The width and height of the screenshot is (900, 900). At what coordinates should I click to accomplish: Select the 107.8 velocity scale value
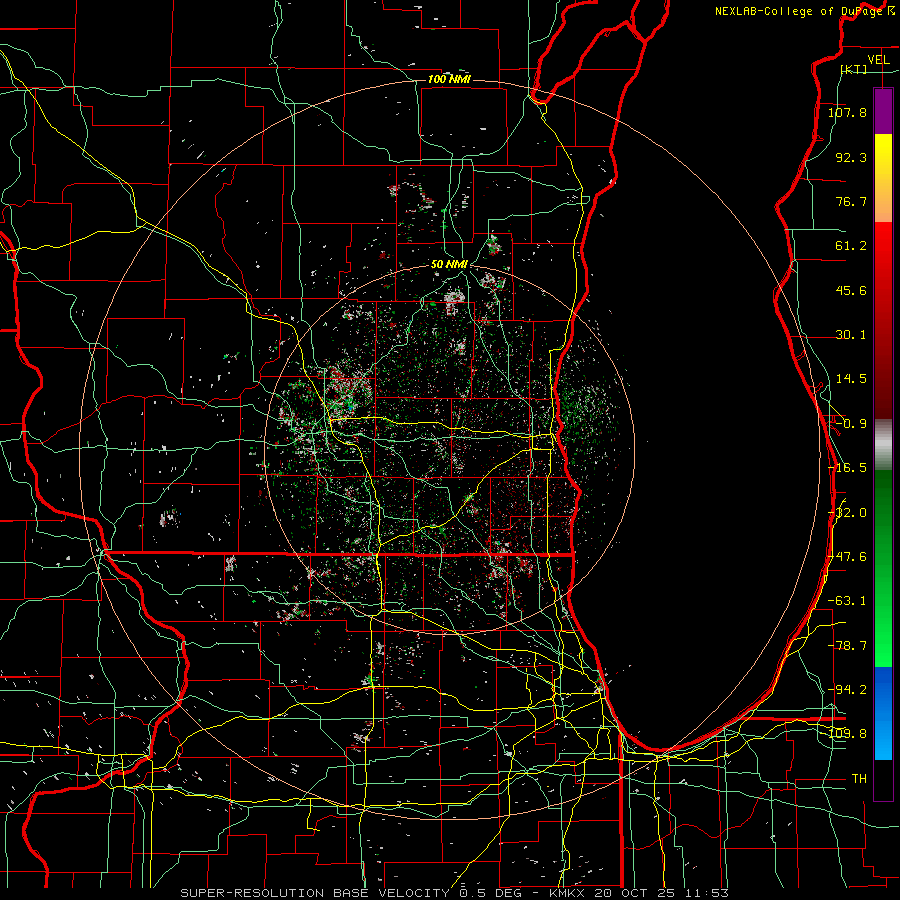pyautogui.click(x=847, y=112)
